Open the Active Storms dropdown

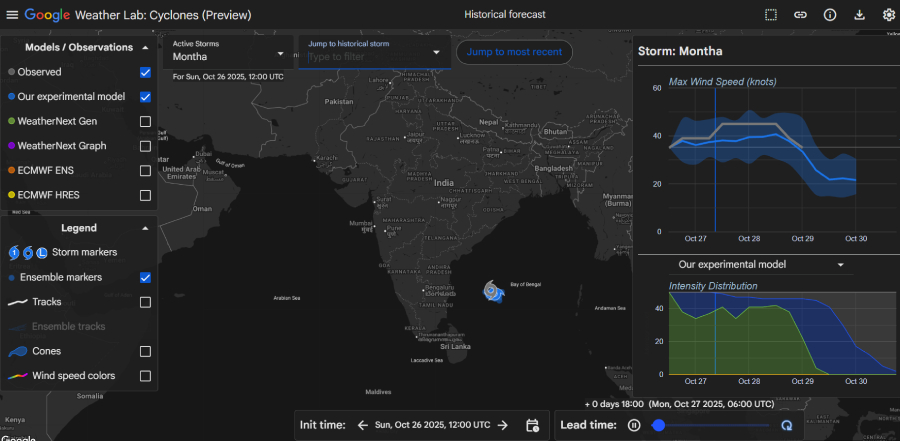point(228,52)
